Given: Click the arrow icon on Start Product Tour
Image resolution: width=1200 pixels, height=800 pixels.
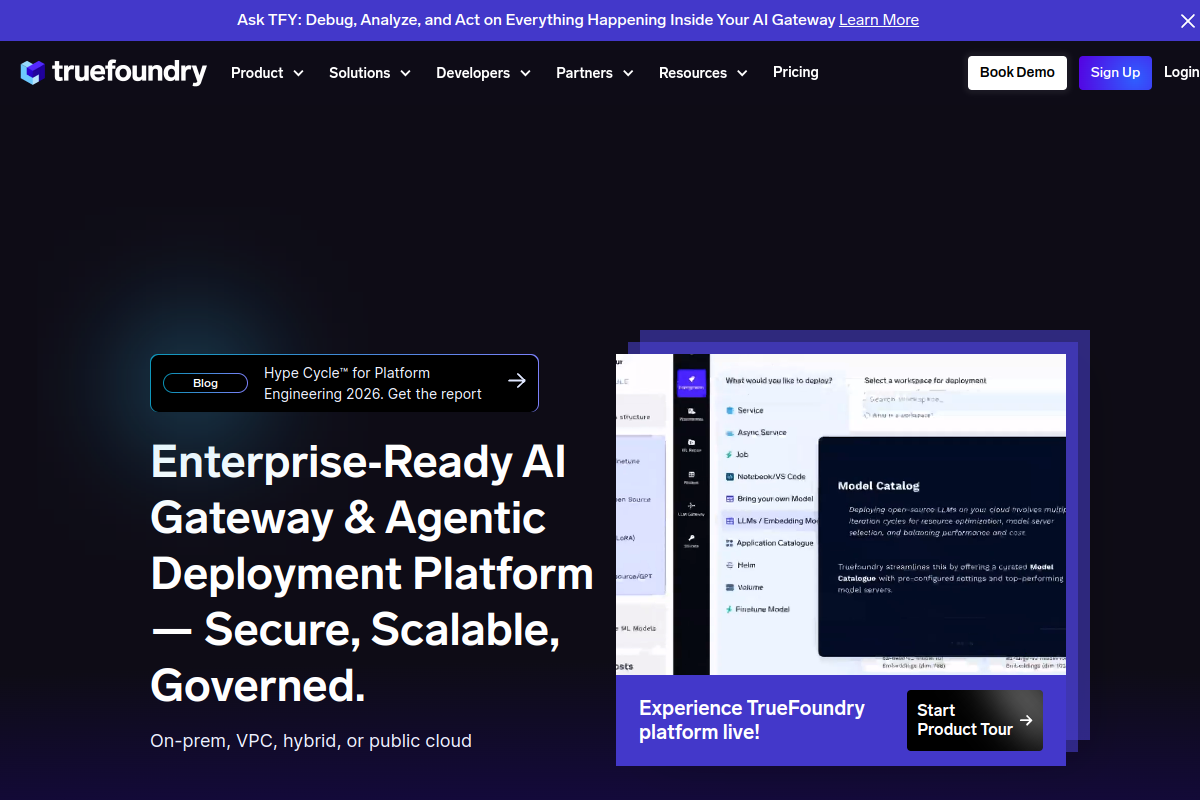Looking at the screenshot, I should [1026, 720].
